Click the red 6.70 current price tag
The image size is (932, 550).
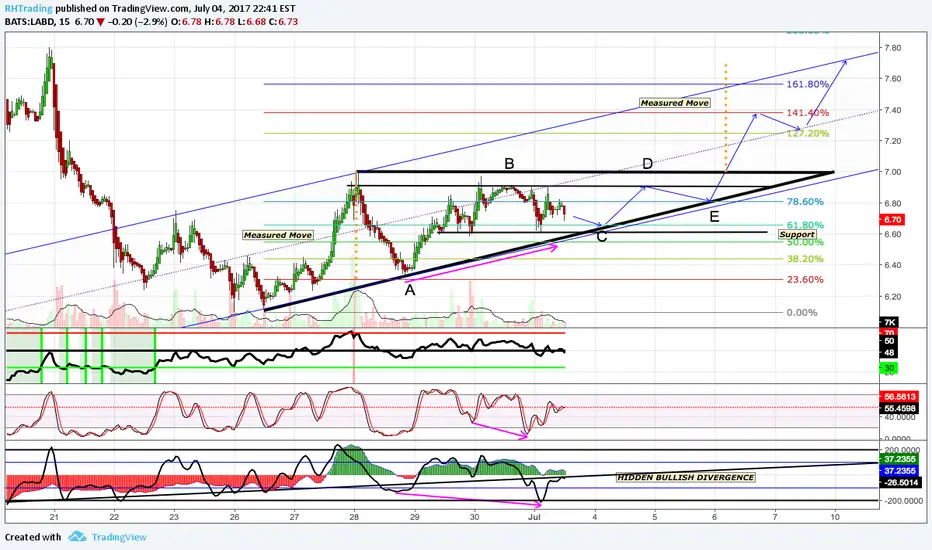[x=893, y=220]
